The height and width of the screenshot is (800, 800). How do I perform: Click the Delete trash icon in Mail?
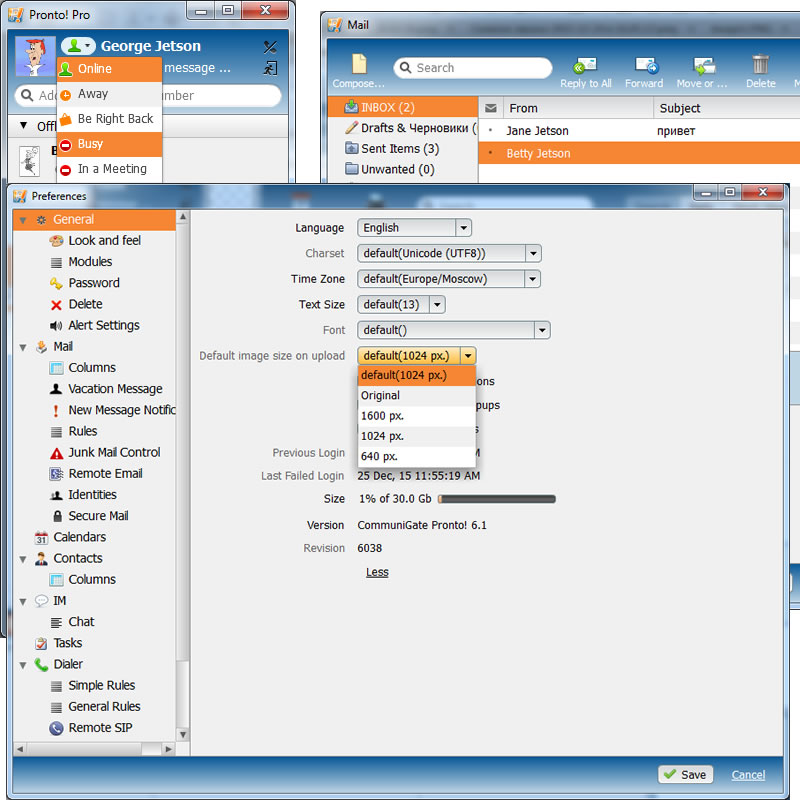click(x=760, y=64)
